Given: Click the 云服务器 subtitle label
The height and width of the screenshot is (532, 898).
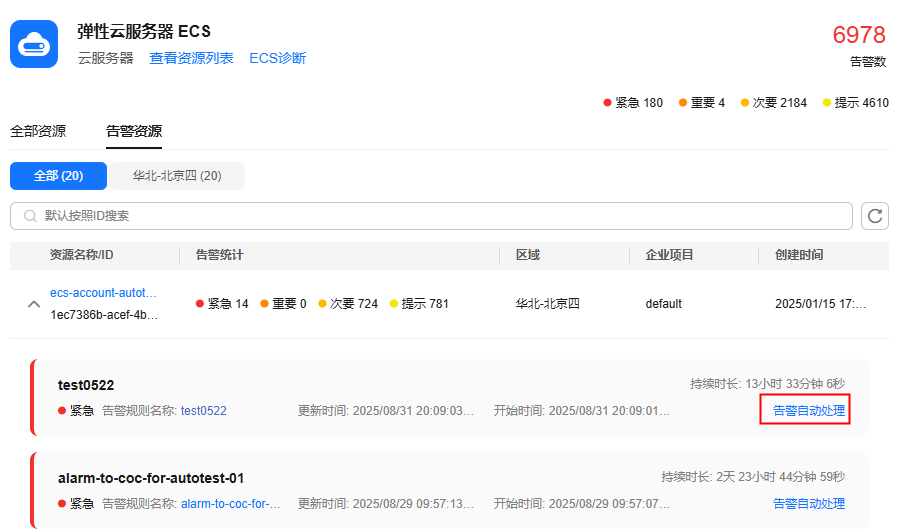Looking at the screenshot, I should [x=105, y=58].
